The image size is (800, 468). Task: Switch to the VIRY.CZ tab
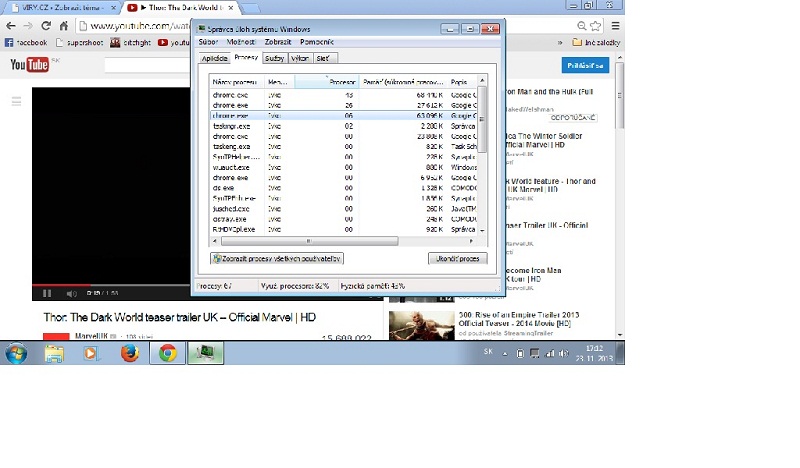tap(64, 8)
